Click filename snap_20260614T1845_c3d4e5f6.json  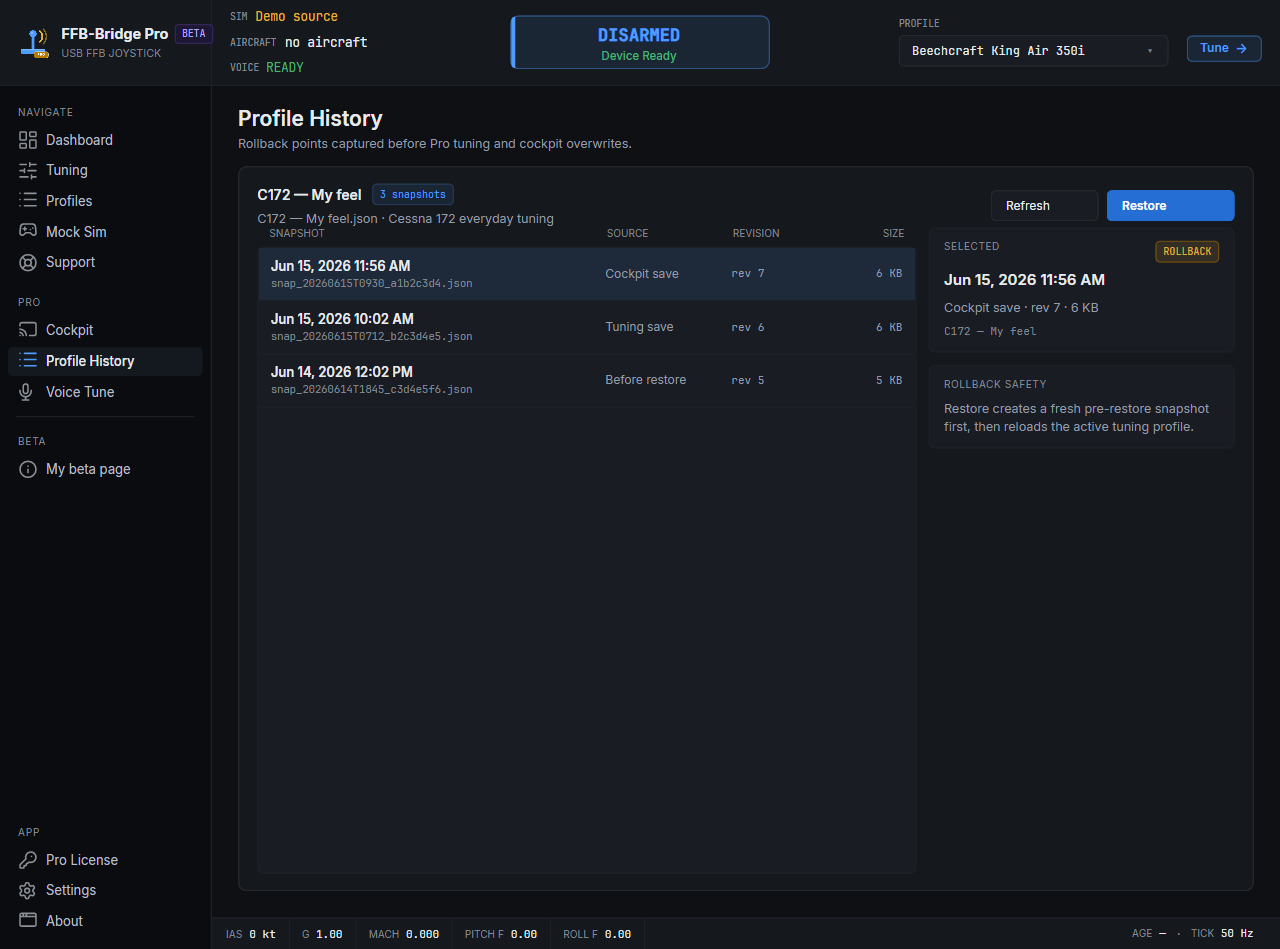pyautogui.click(x=372, y=390)
